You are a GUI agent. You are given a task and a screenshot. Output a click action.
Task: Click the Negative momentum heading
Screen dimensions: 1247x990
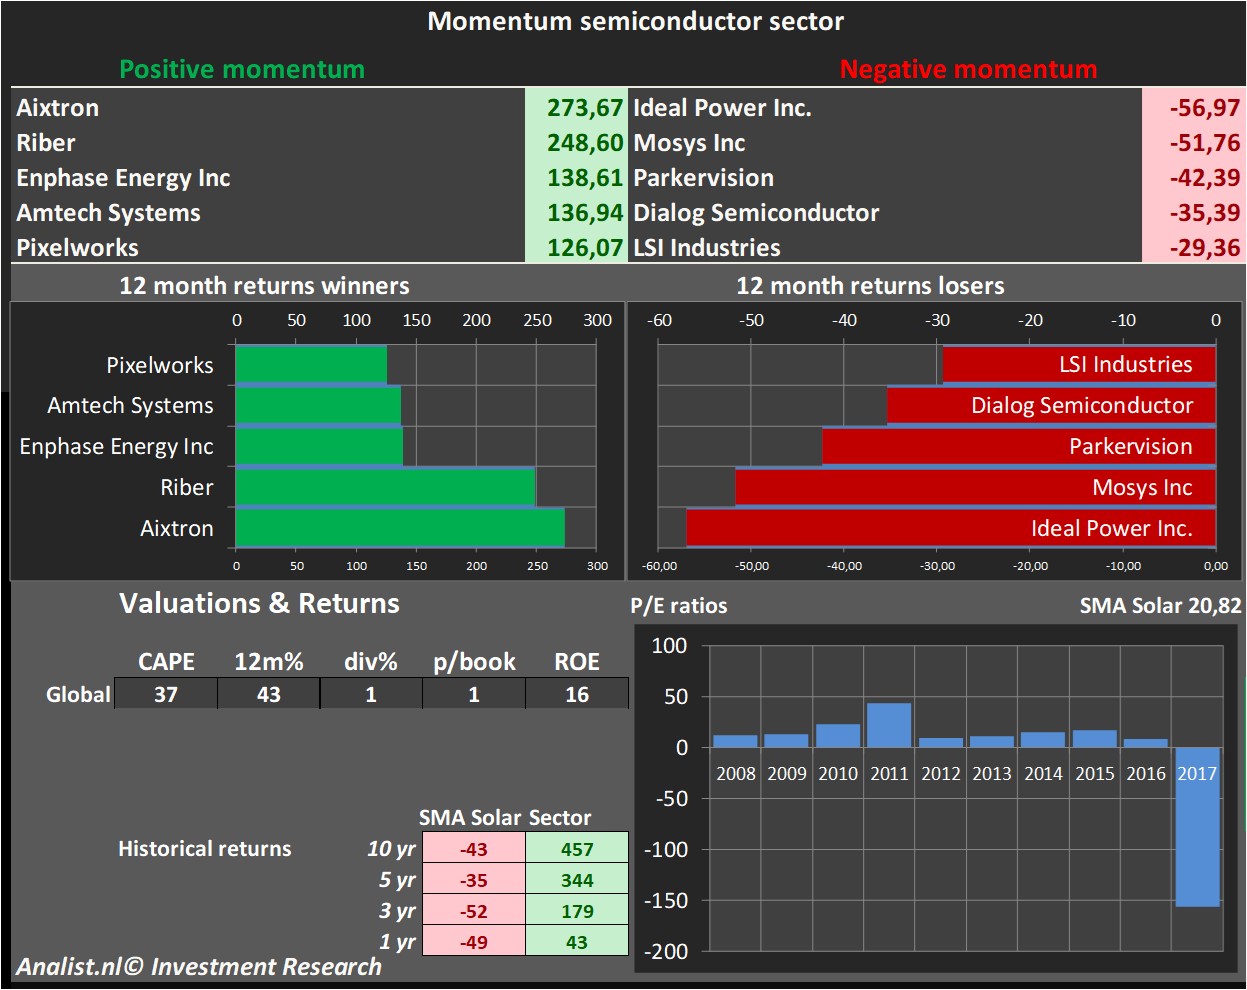point(968,69)
